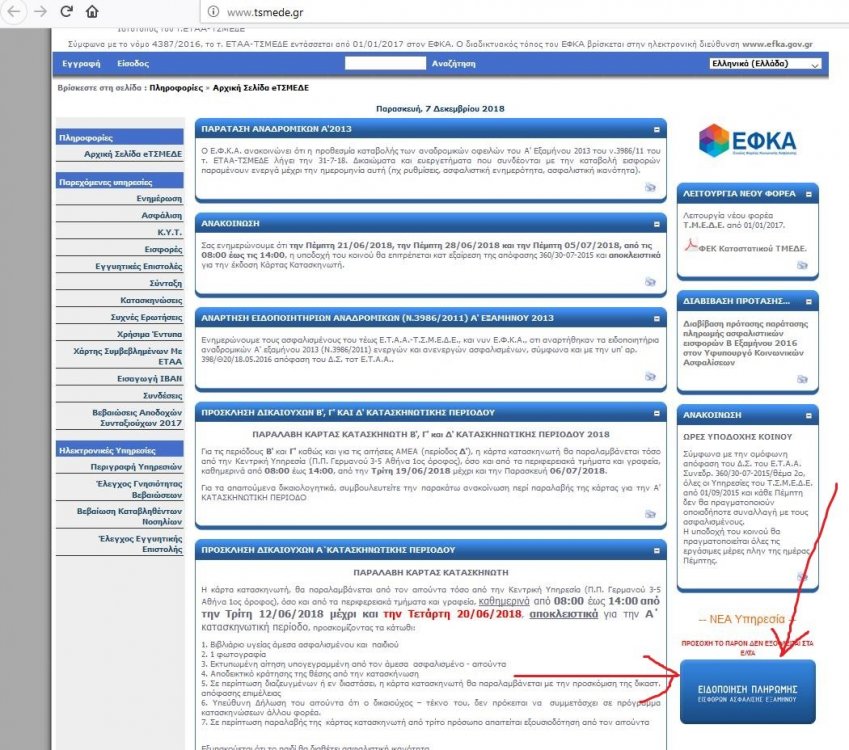
Task: Collapse ΠΡΟΣΚΛΗΣΗ ΔΙΚΑΙΟΥΧΩΝ Α' ΚΑΤΑΣΚΗΝΩΤΙΚΗΣ ΠΕΡΙΟΔΟΥ panel
Action: pos(656,550)
